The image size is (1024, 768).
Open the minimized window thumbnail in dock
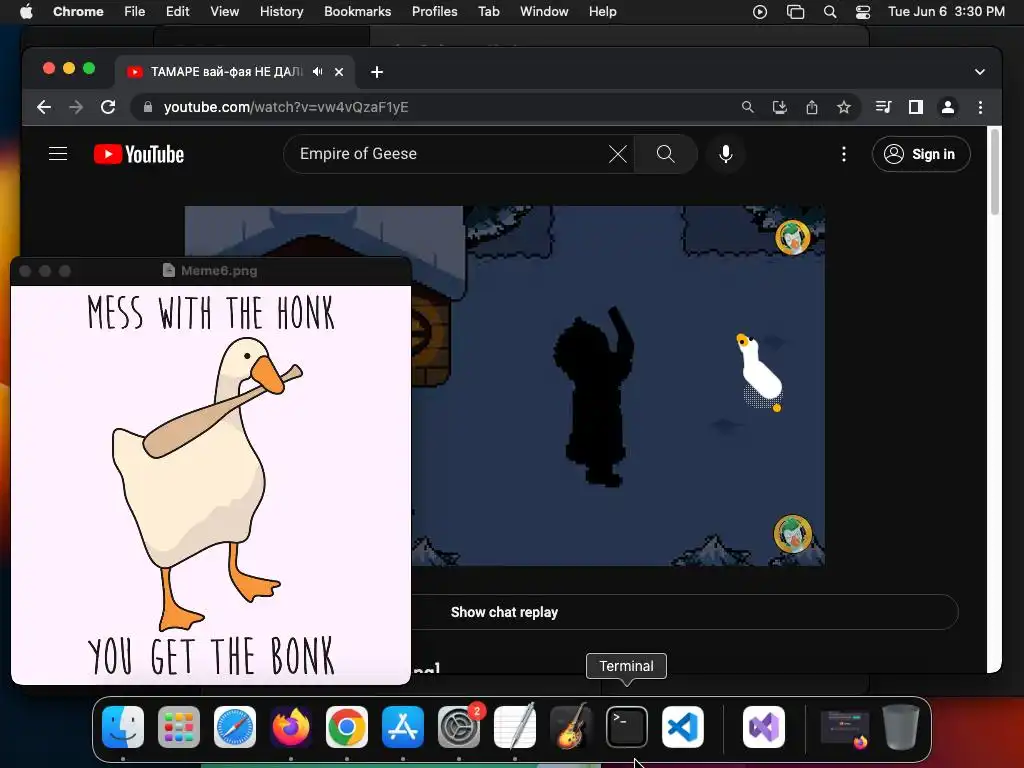tap(845, 727)
